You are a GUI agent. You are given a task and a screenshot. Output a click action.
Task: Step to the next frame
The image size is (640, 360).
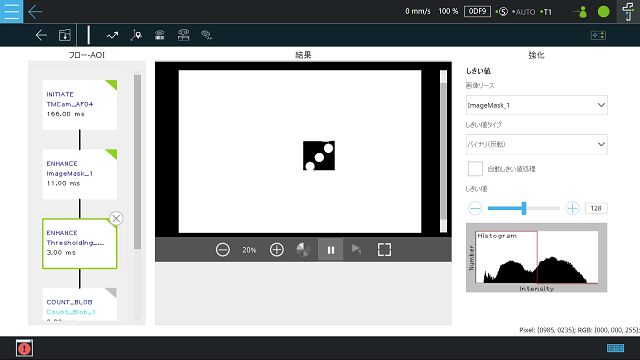(356, 249)
